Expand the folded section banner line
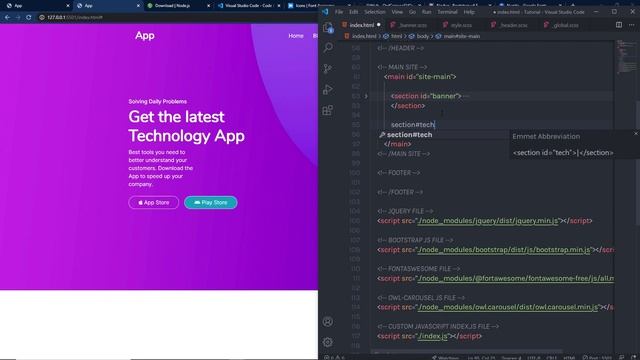This screenshot has height=360, width=640. coord(366,96)
